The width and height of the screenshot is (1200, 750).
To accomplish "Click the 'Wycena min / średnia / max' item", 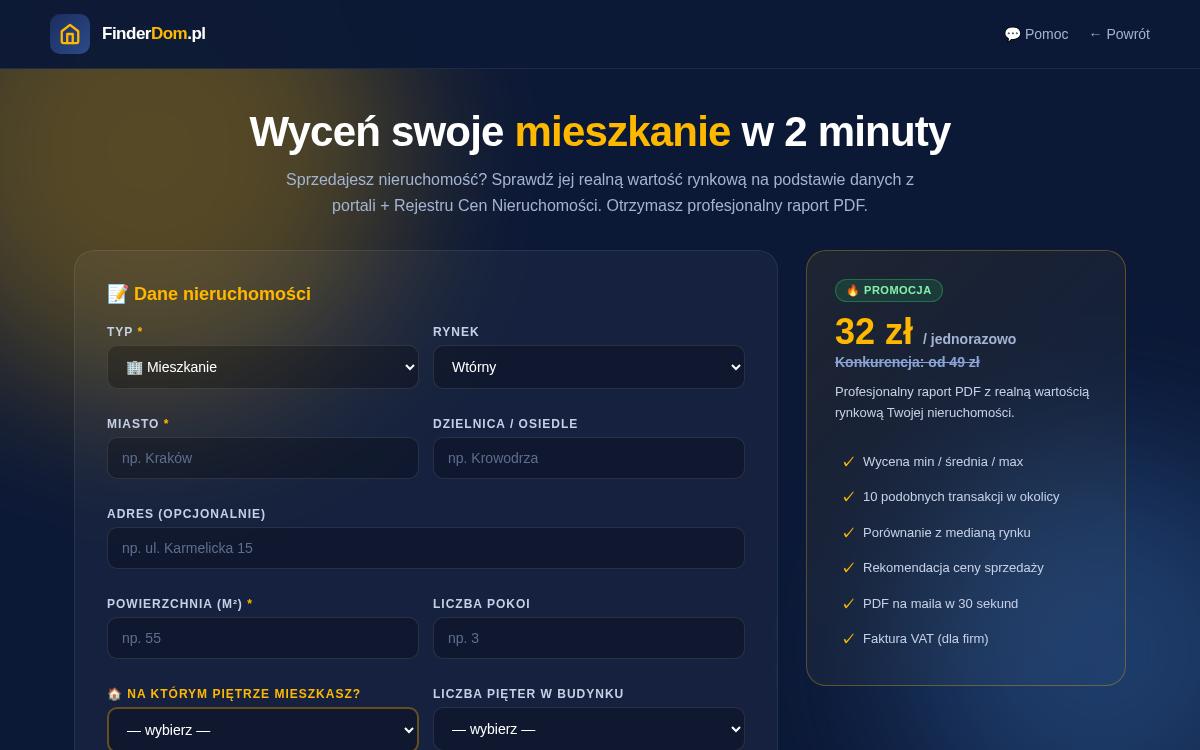I will [943, 462].
